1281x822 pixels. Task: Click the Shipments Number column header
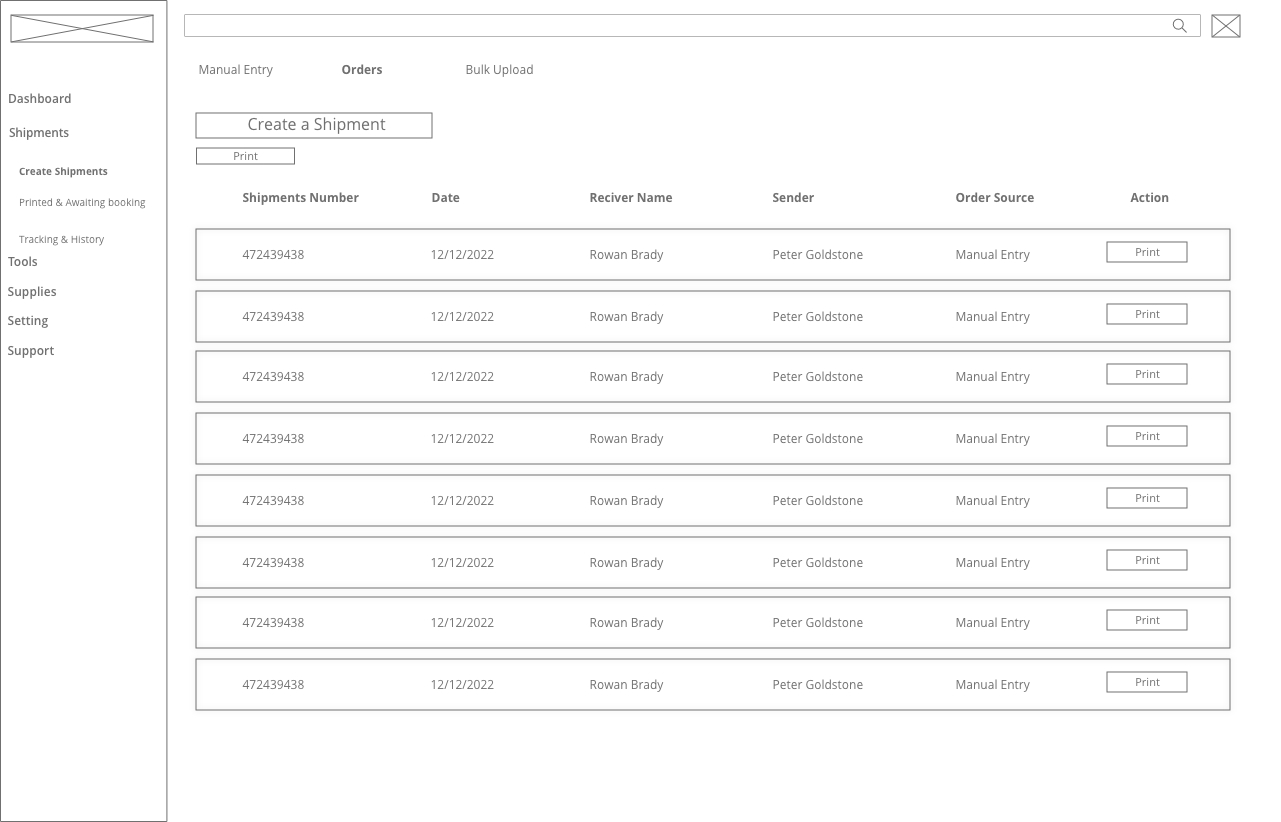coord(300,198)
